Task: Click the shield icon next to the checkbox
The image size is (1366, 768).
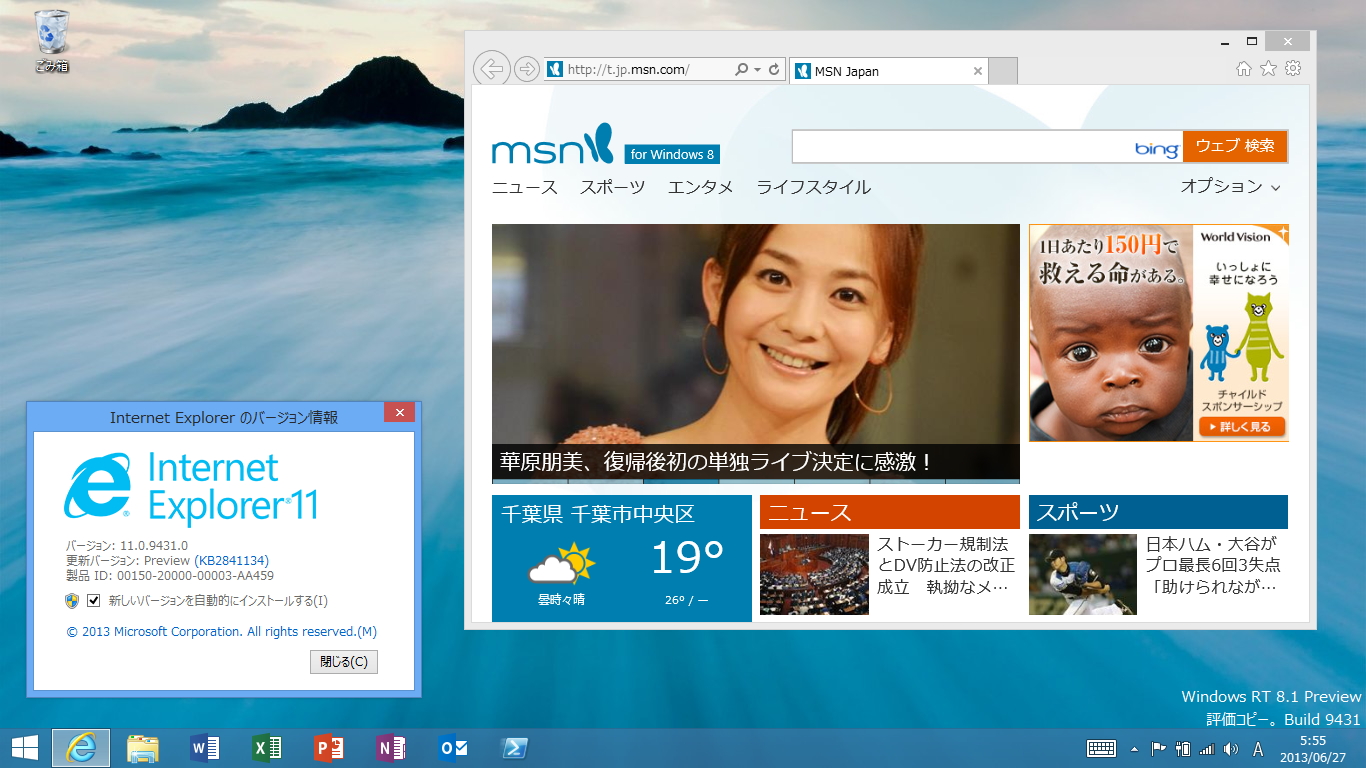Action: pos(74,601)
